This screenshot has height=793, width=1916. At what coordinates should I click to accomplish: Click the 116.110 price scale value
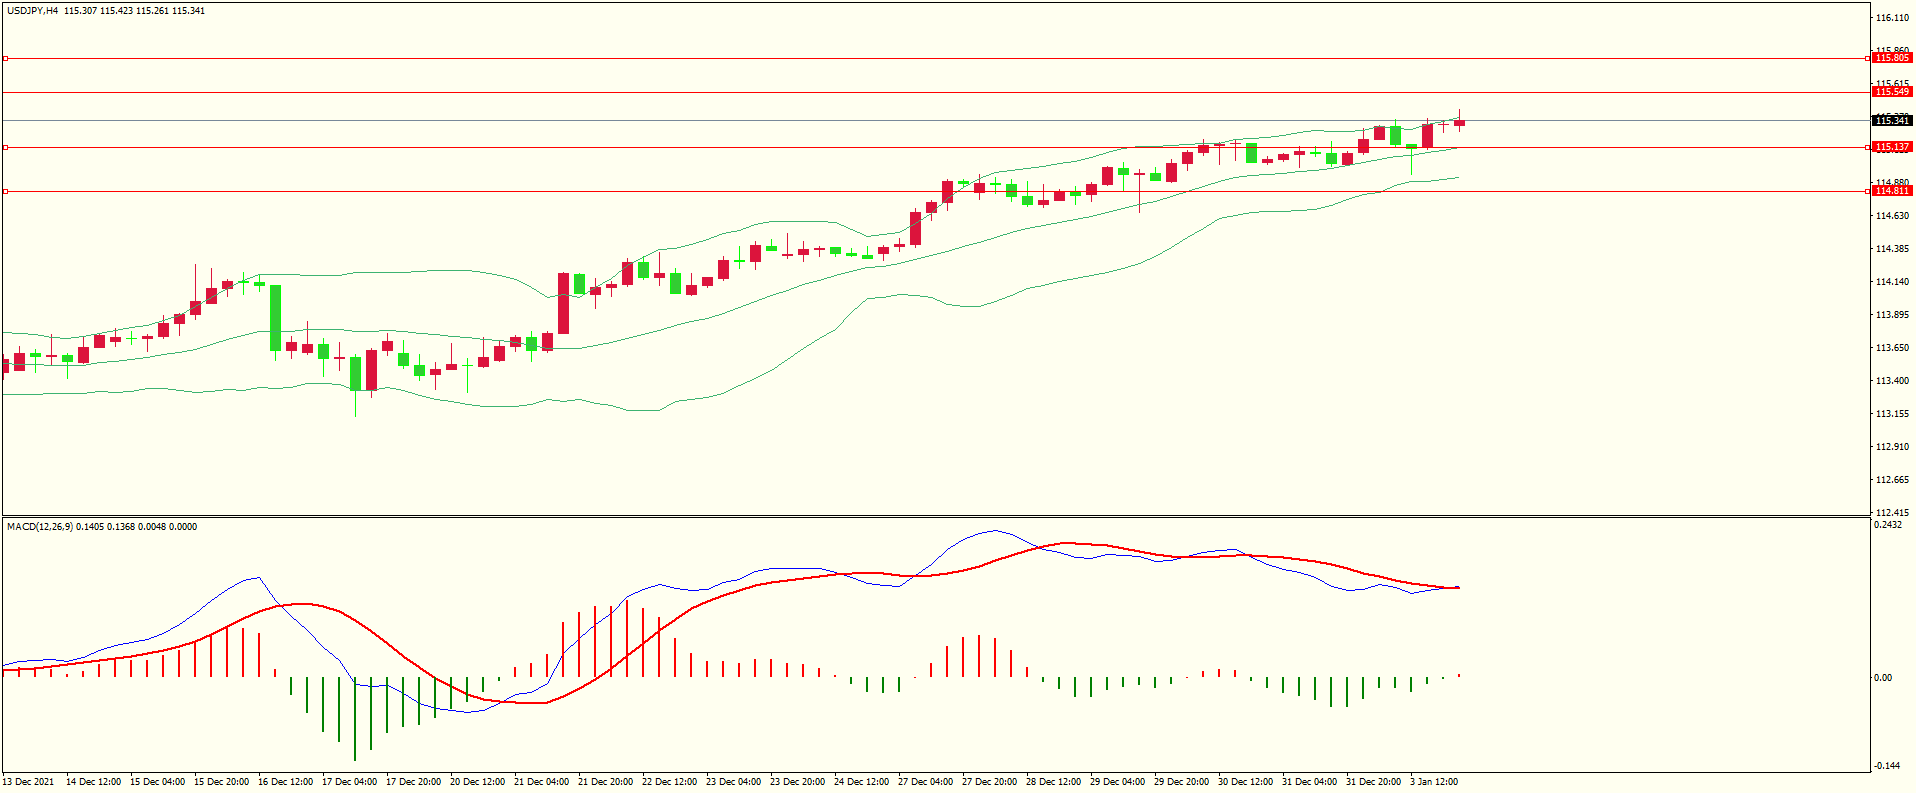pos(1891,18)
